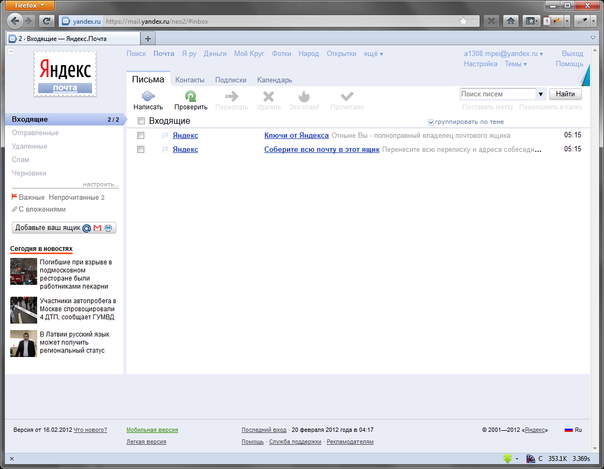The width and height of the screenshot is (604, 469).
Task: Open the Спам folder
Action: pyautogui.click(x=20, y=159)
